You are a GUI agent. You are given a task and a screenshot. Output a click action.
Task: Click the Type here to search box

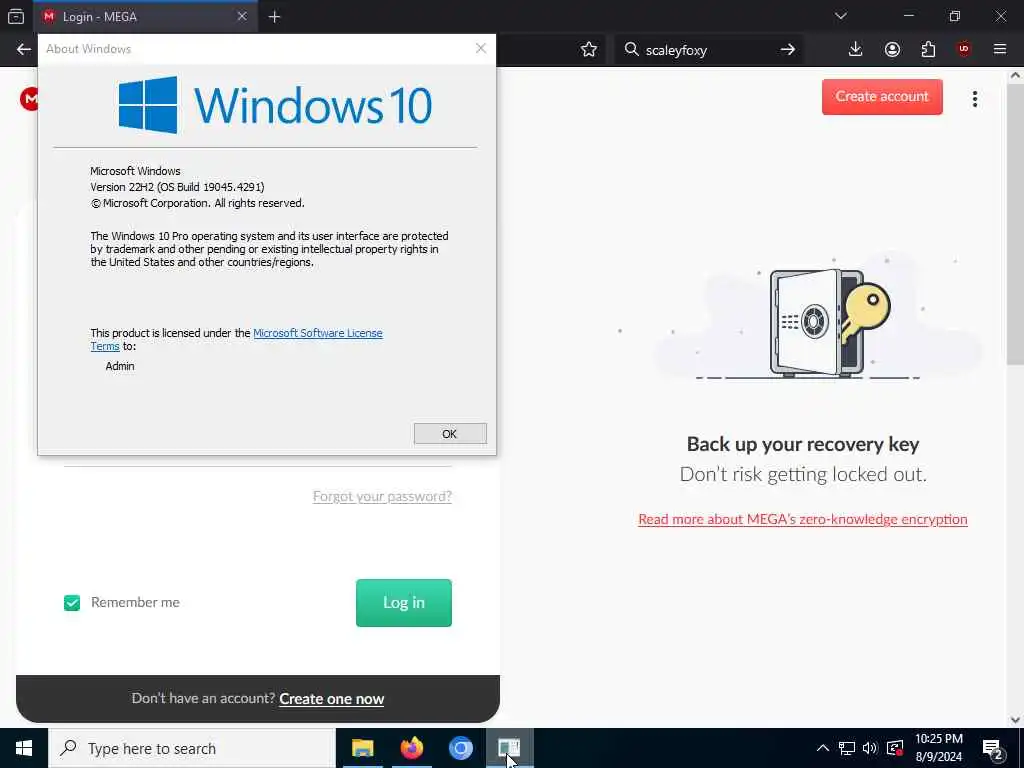[x=192, y=748]
